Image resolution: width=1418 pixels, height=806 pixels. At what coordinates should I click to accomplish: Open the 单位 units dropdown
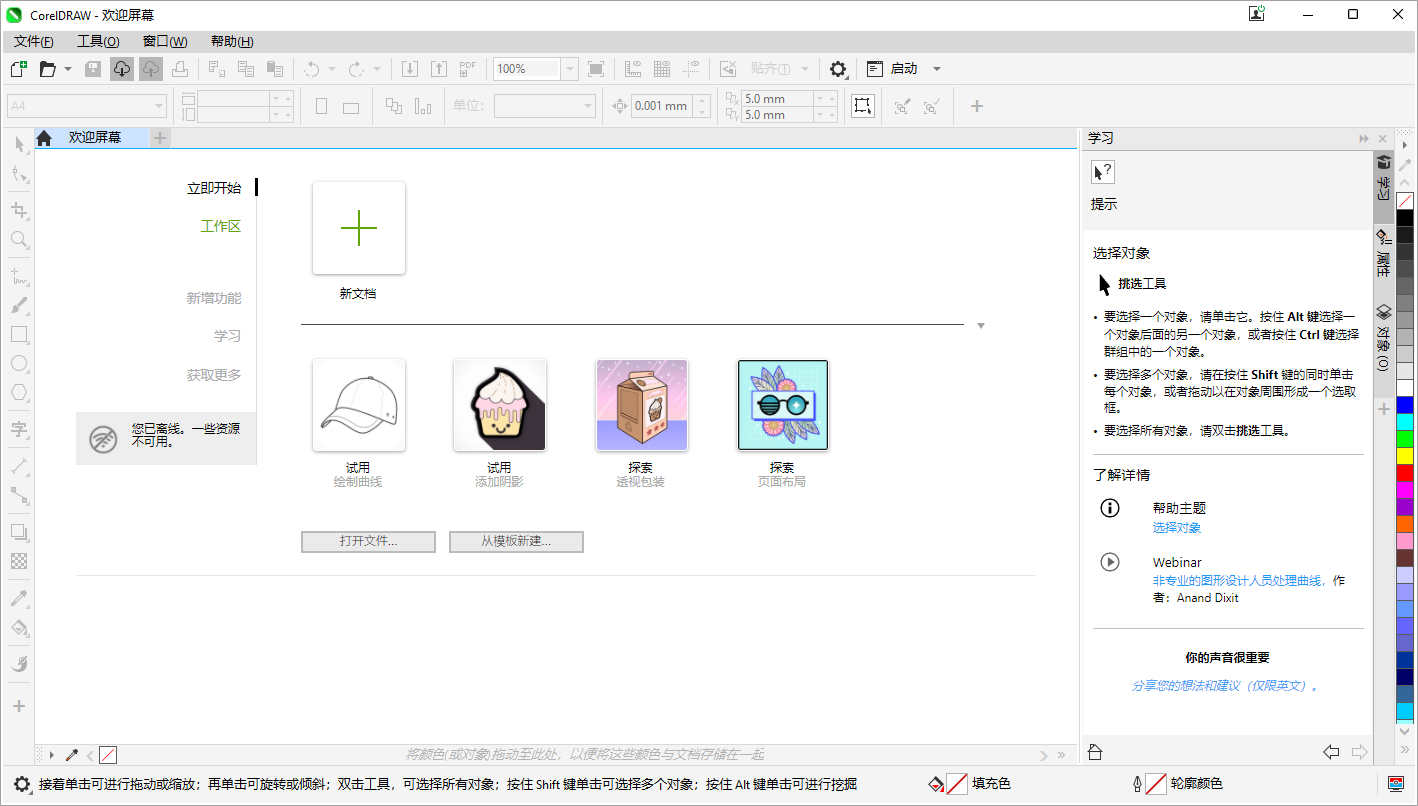click(x=588, y=106)
